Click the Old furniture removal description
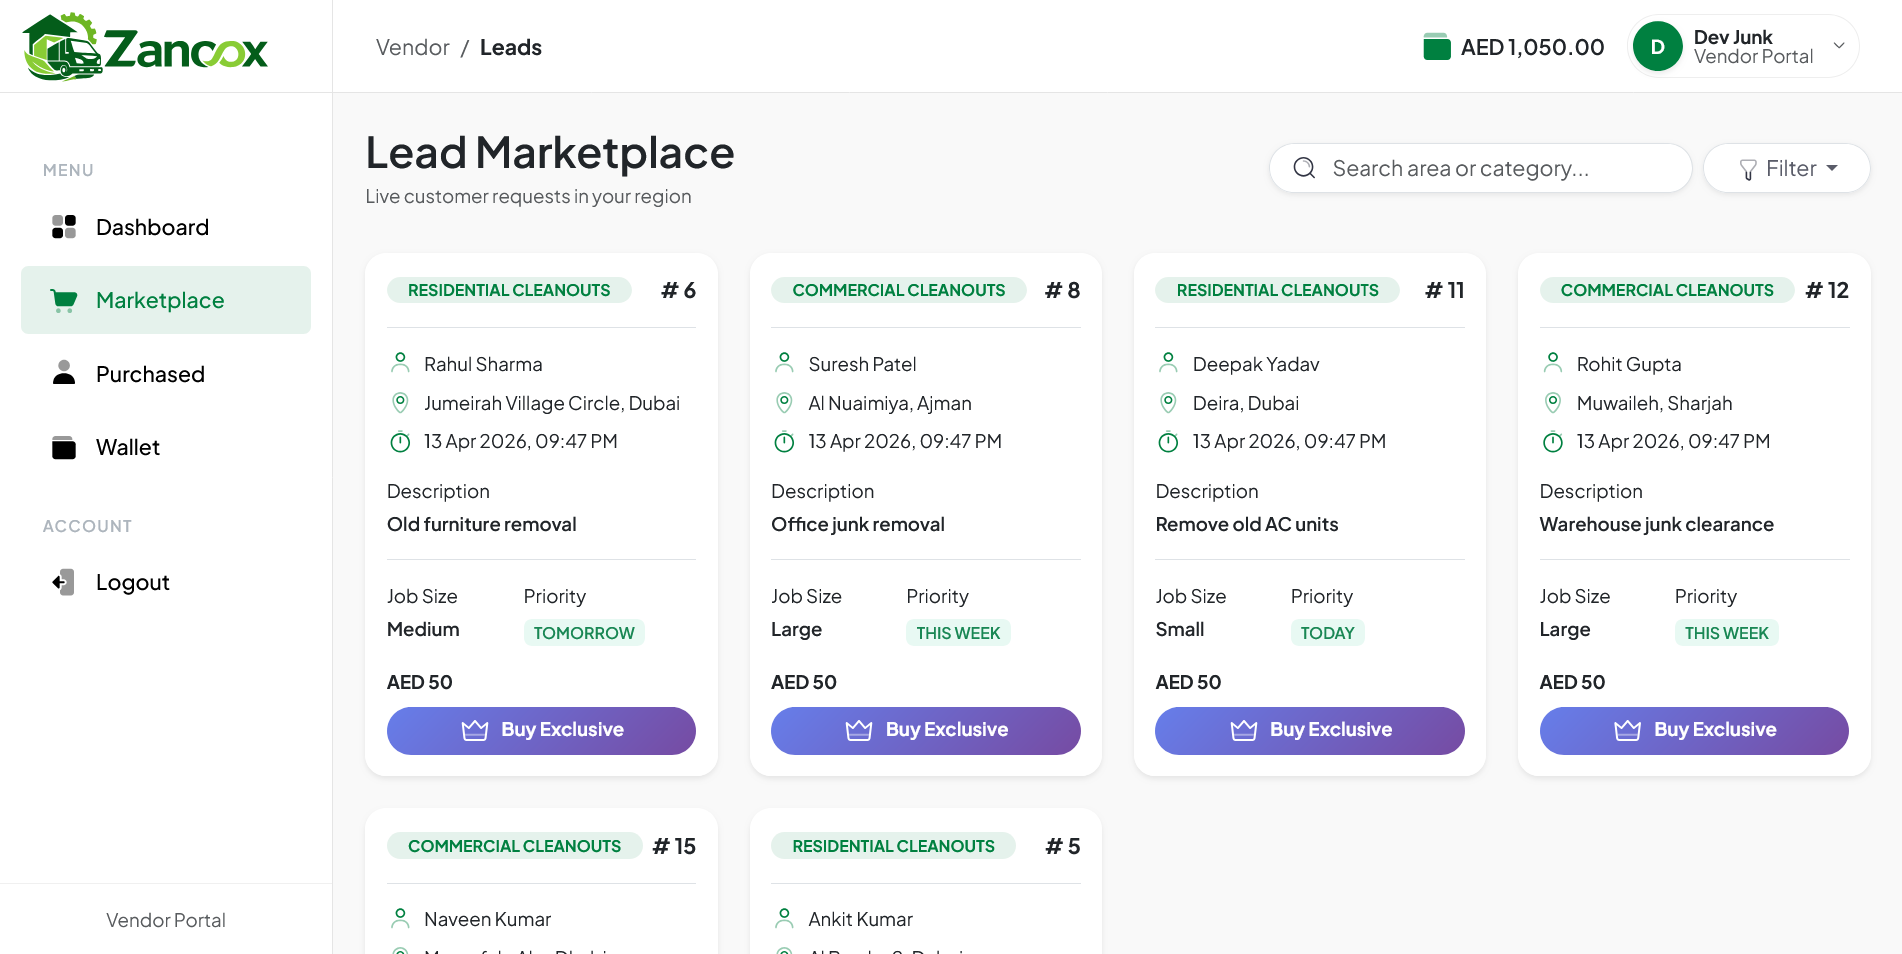1902x954 pixels. pos(482,524)
